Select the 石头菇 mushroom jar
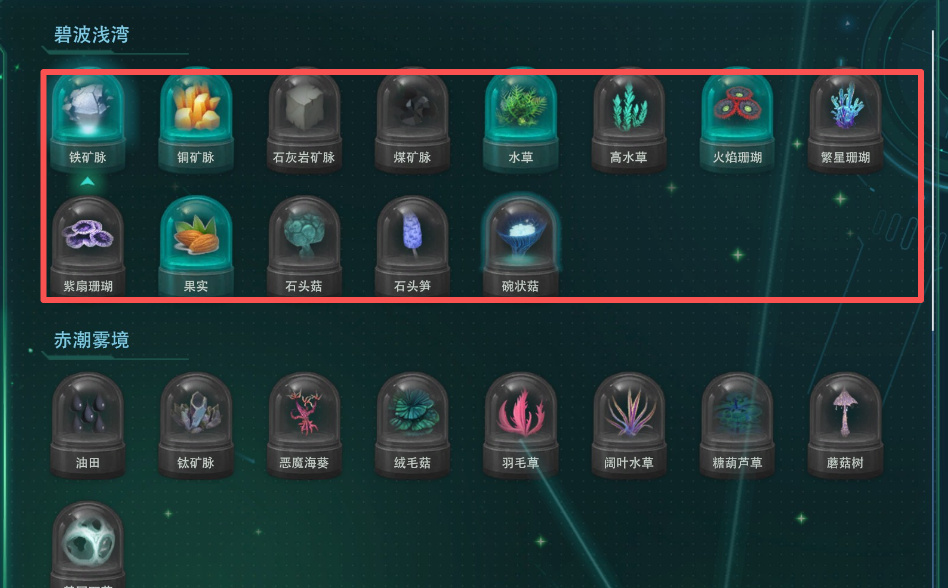This screenshot has width=948, height=588. pyautogui.click(x=304, y=247)
